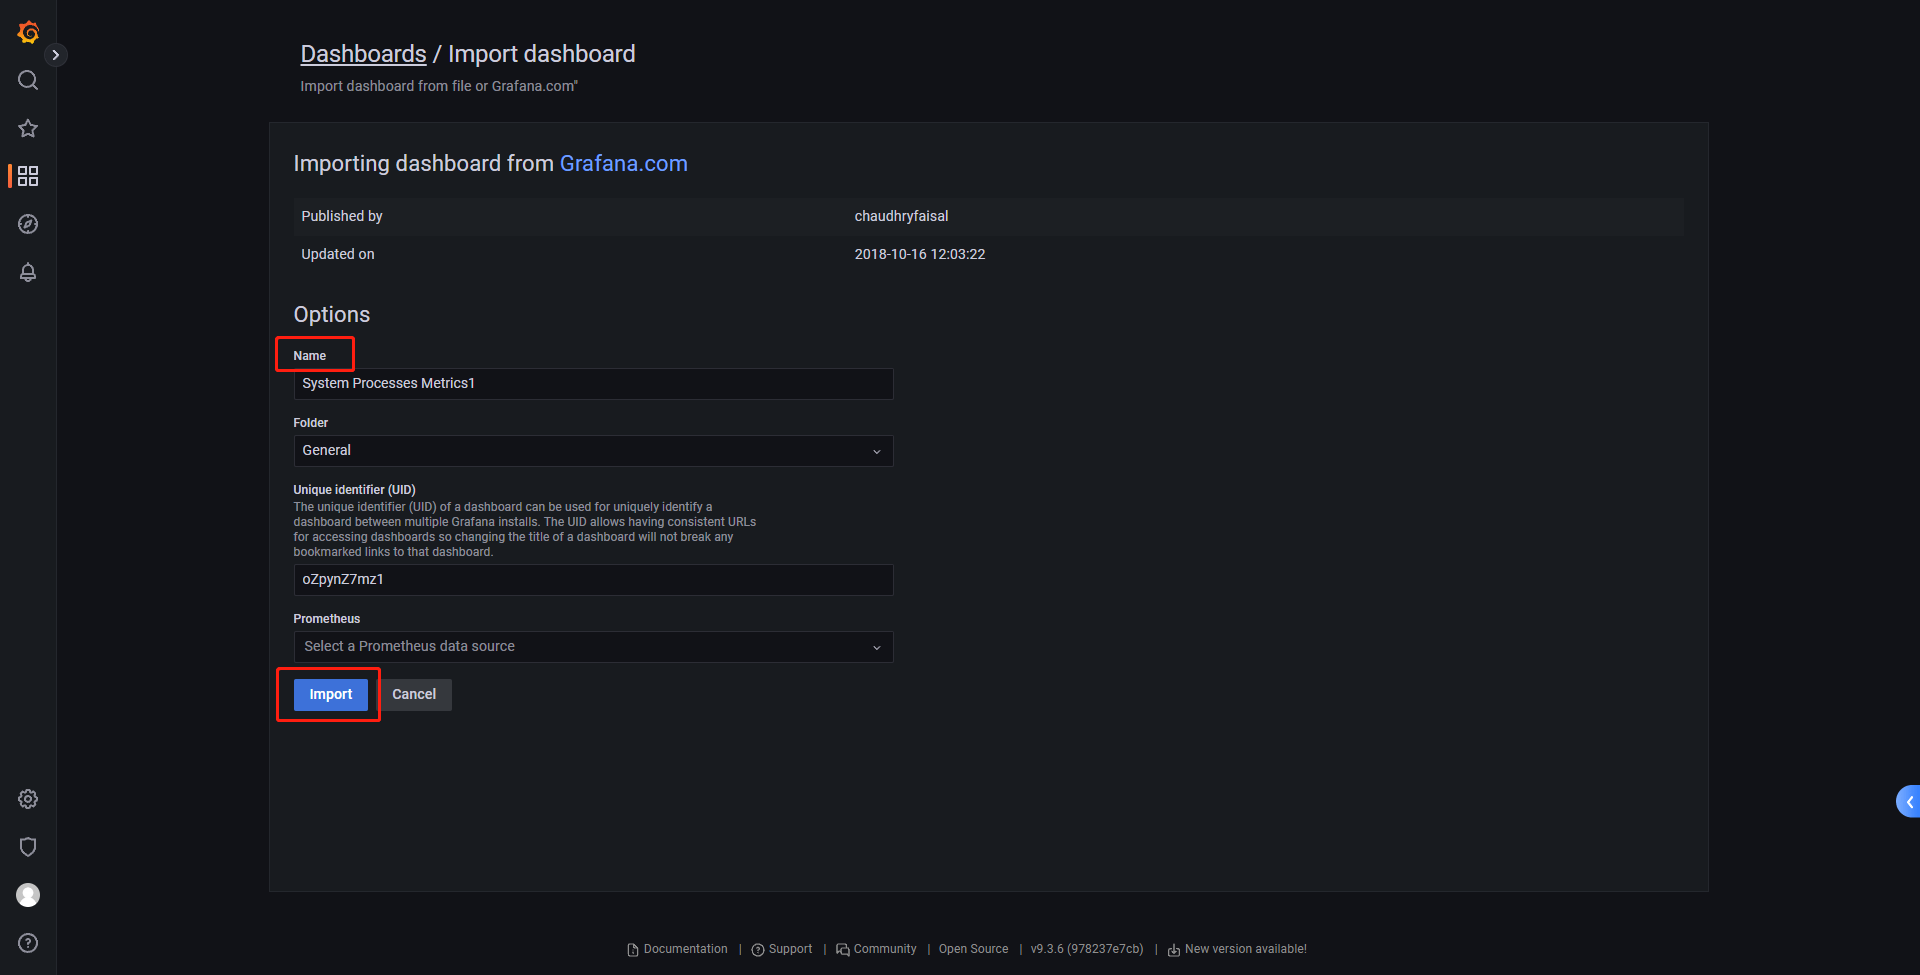Click the updated date 2018-10-16 12:03:22
The image size is (1920, 975).
(x=920, y=254)
